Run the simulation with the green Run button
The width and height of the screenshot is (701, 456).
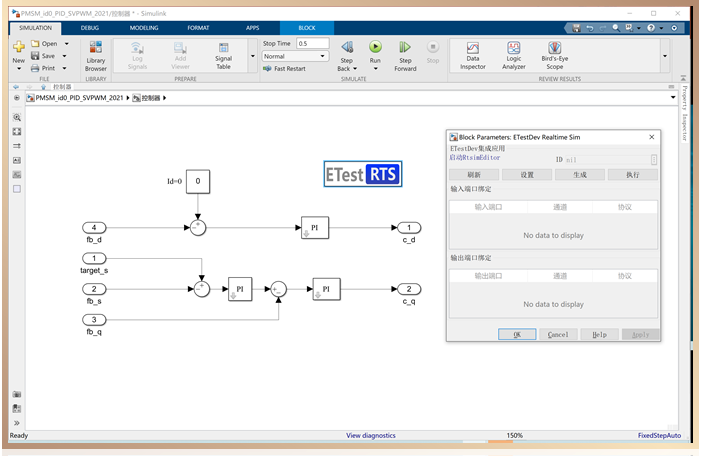(375, 46)
